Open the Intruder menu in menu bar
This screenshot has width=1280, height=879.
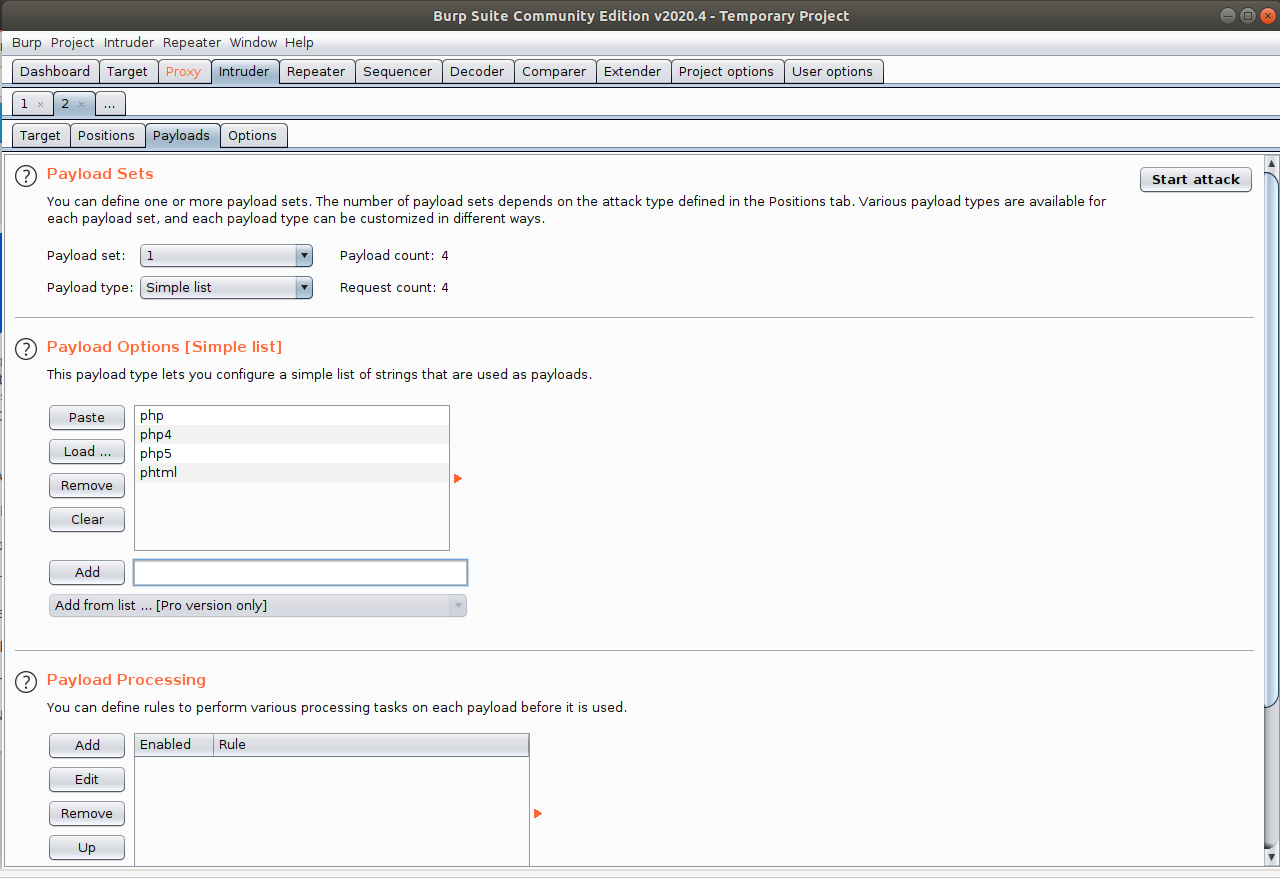click(129, 43)
